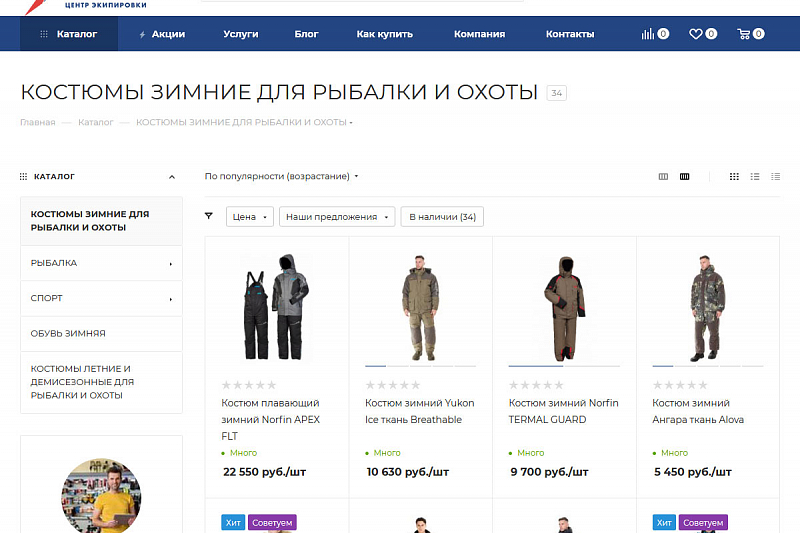
Task: Click the Norfin APEX FLT suit image
Action: (277, 308)
